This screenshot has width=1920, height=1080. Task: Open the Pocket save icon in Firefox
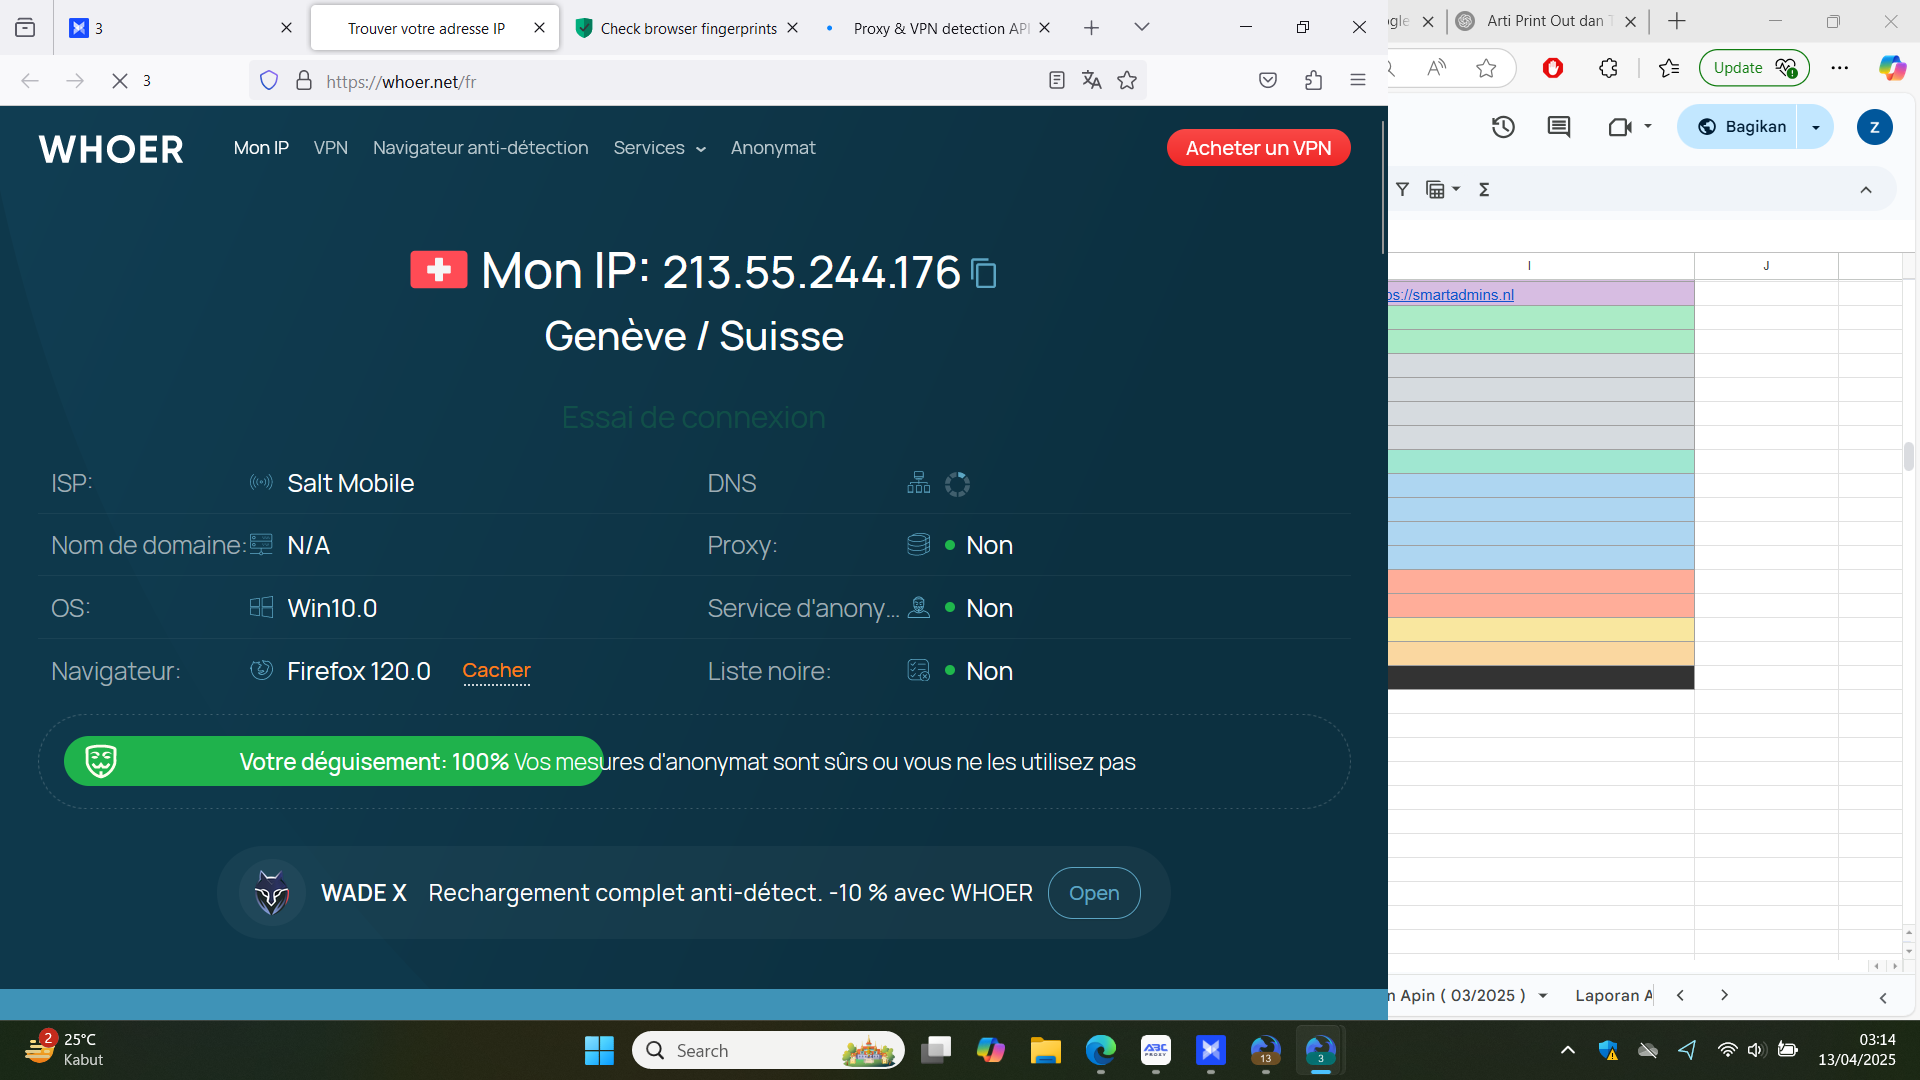click(x=1268, y=81)
